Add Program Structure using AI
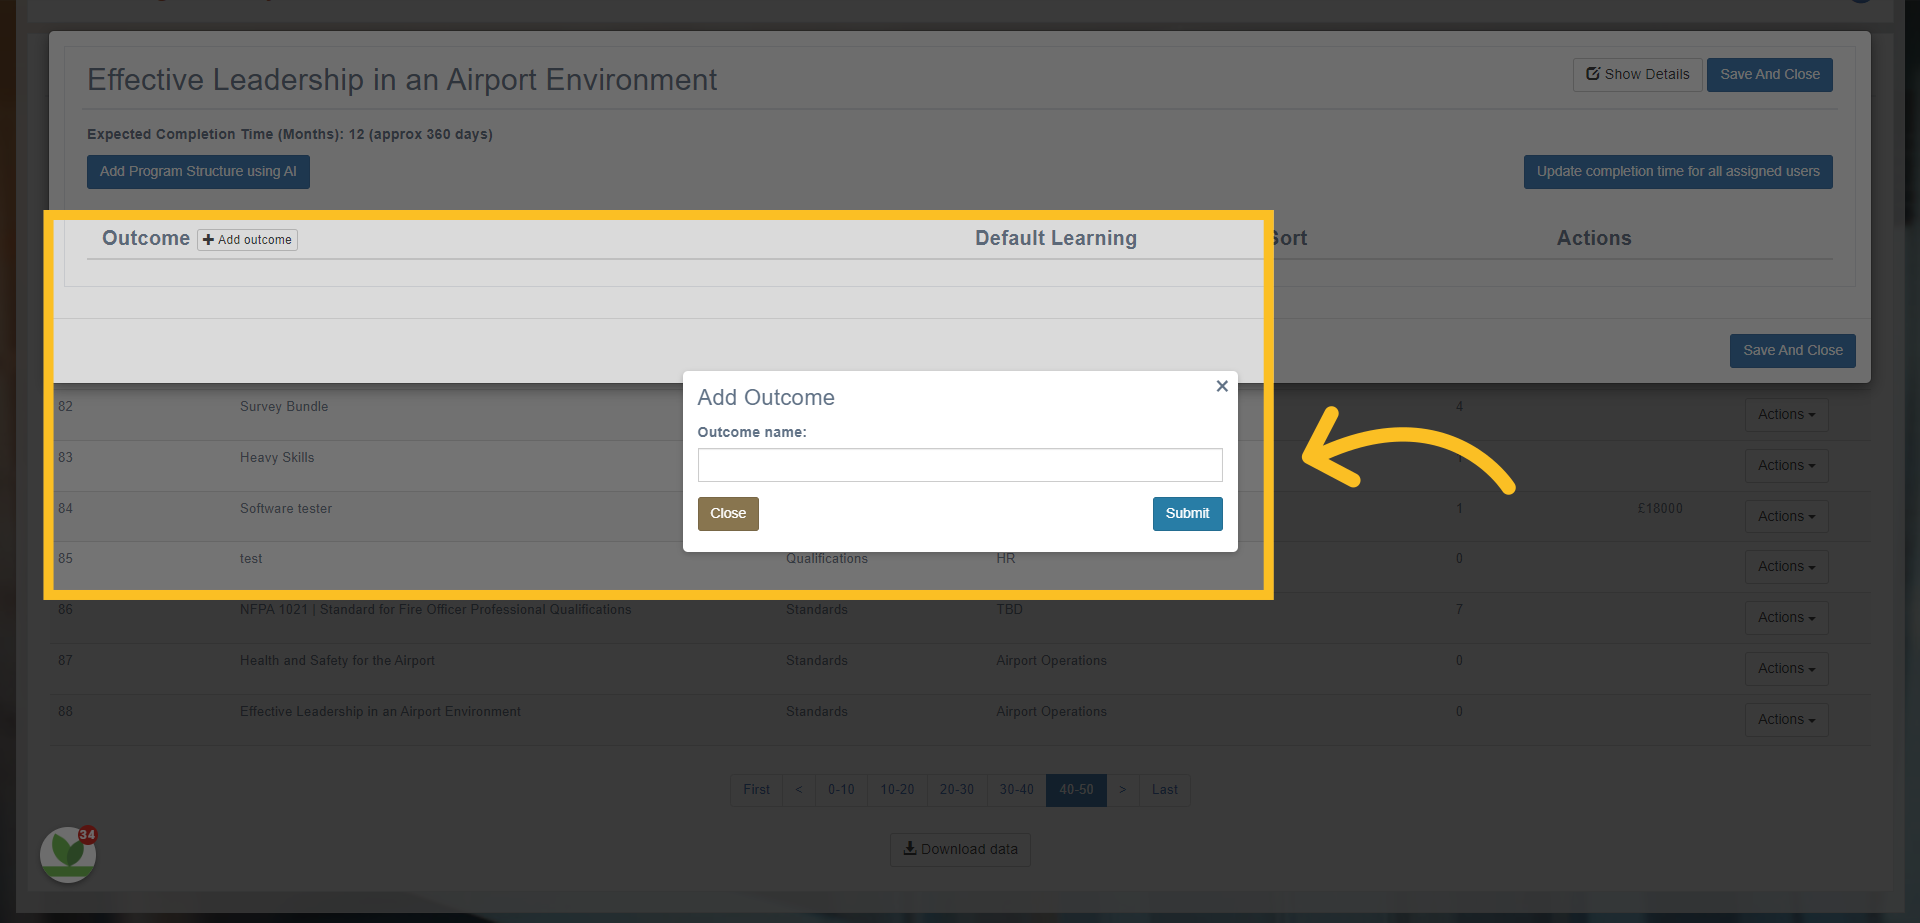This screenshot has height=923, width=1920. pos(198,172)
